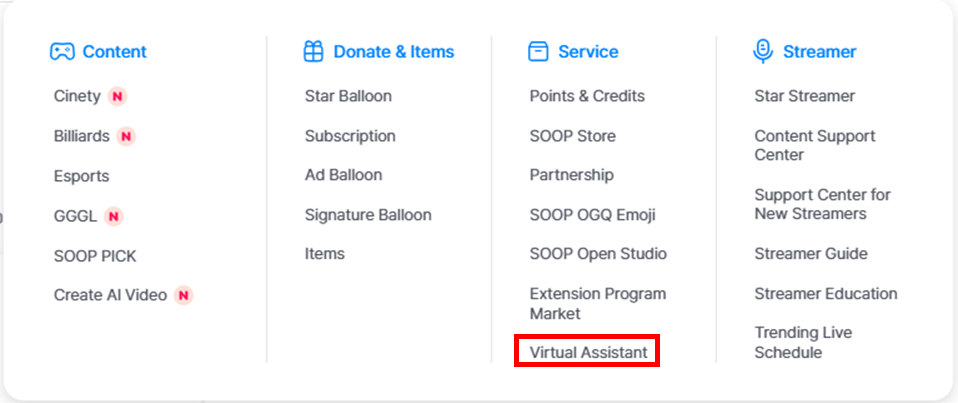
Task: Go to Star Streamer page
Action: point(804,96)
